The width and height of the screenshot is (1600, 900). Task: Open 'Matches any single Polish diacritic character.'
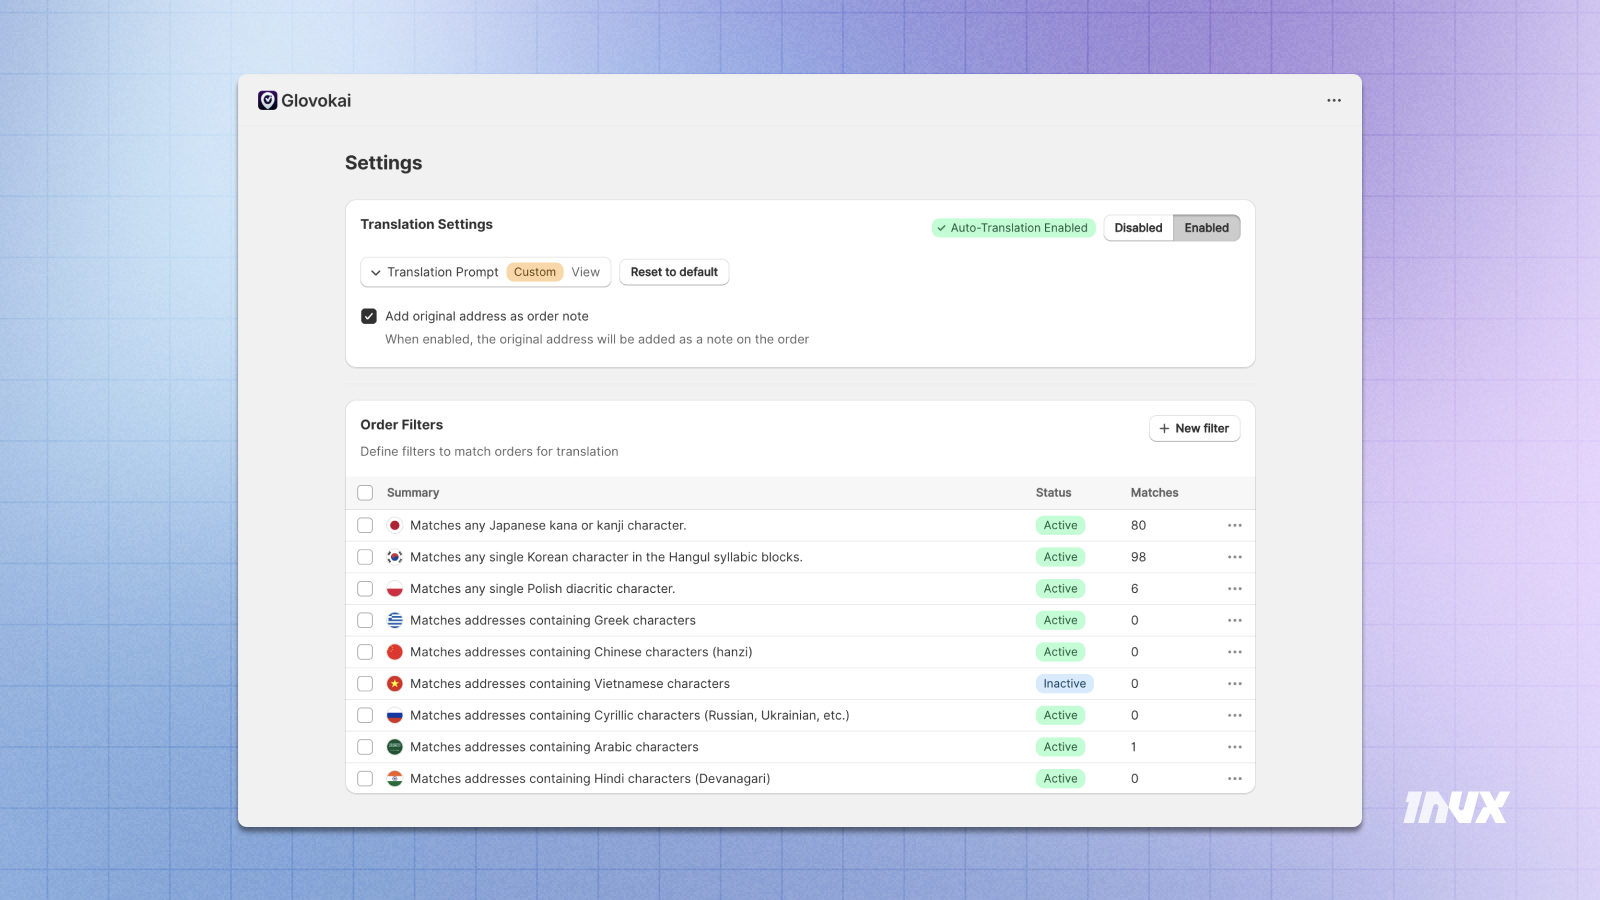543,589
